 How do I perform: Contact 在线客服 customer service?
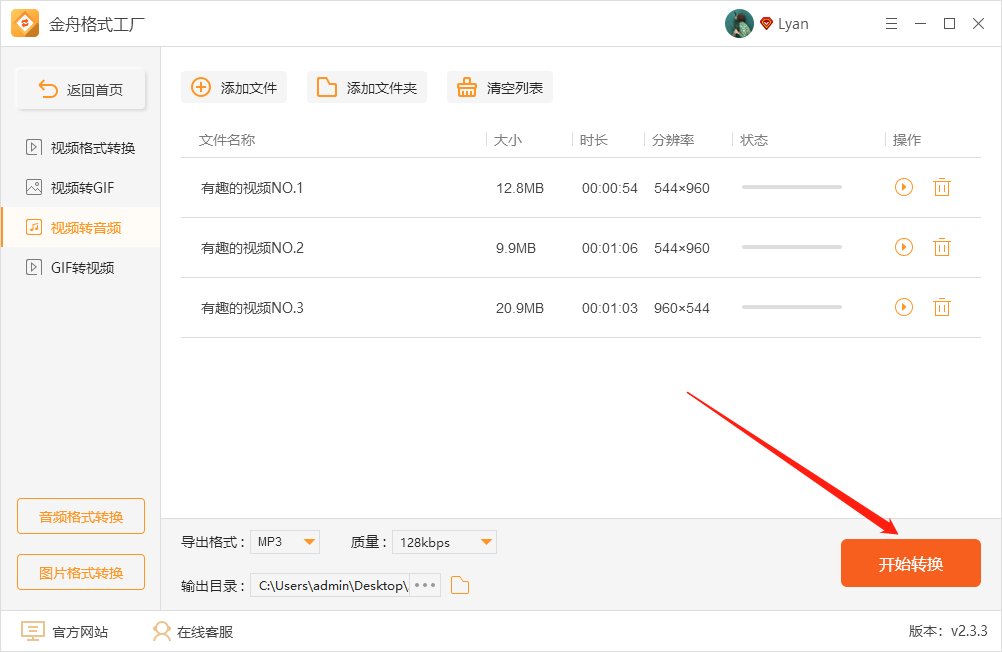click(x=160, y=631)
